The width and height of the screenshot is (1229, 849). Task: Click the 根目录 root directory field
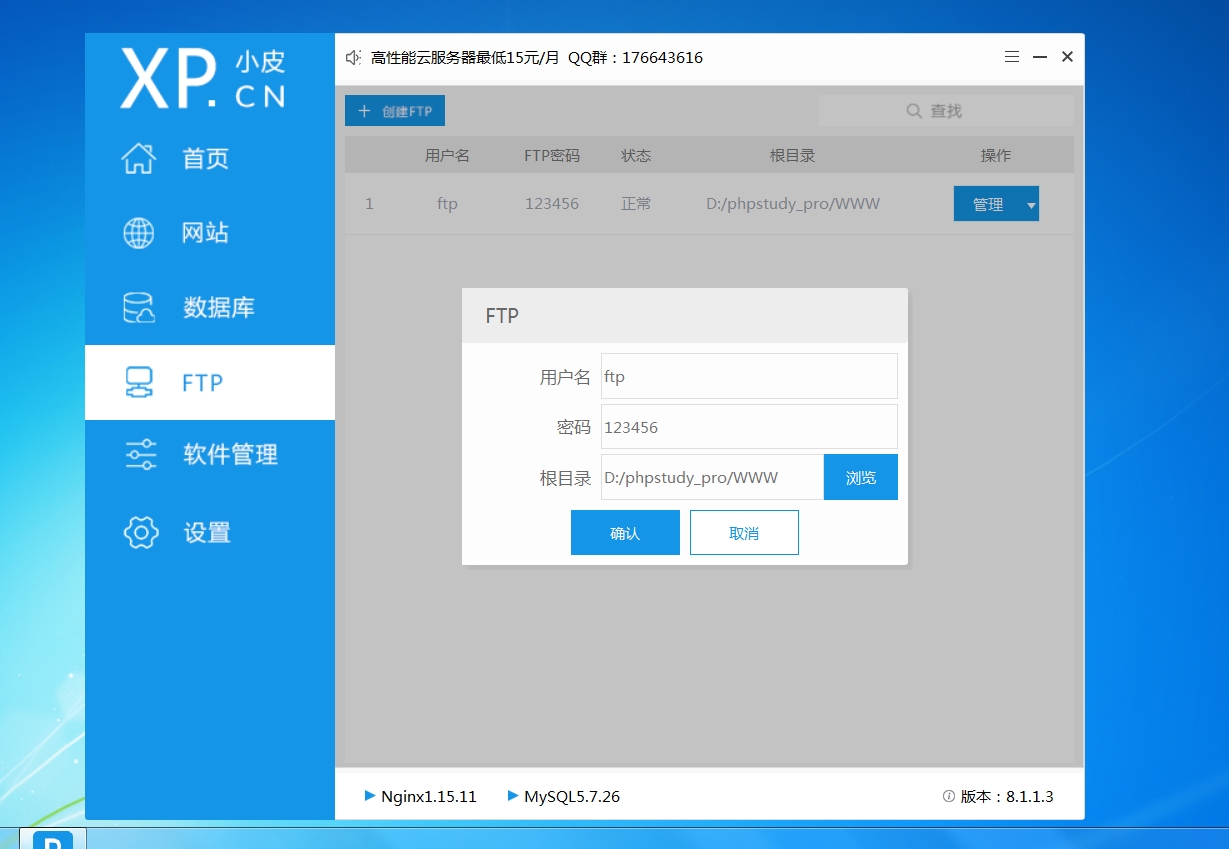pos(712,477)
